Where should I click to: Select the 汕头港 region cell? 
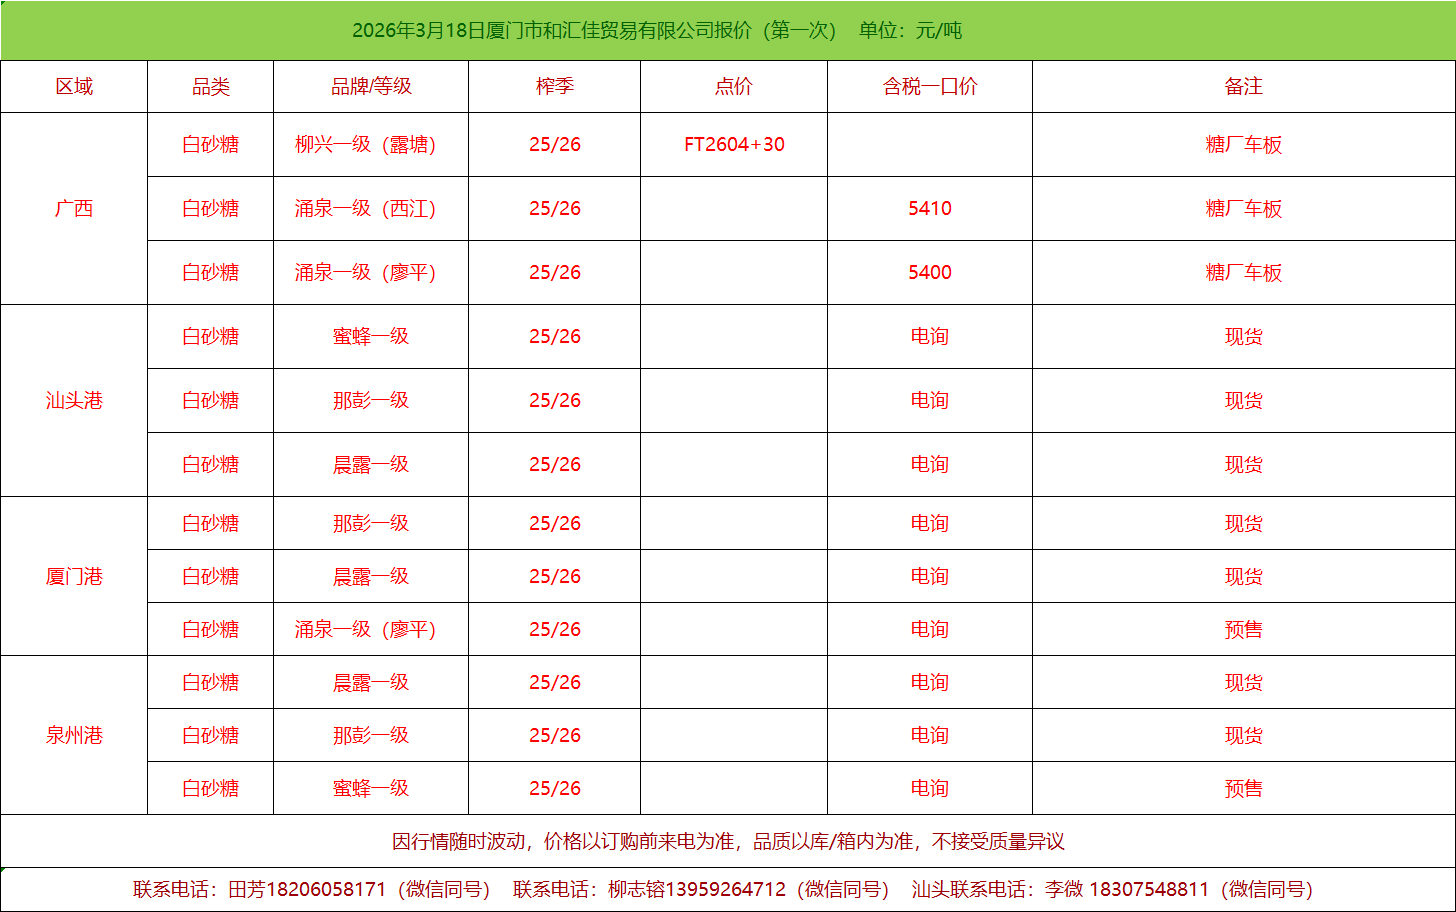[x=74, y=401]
